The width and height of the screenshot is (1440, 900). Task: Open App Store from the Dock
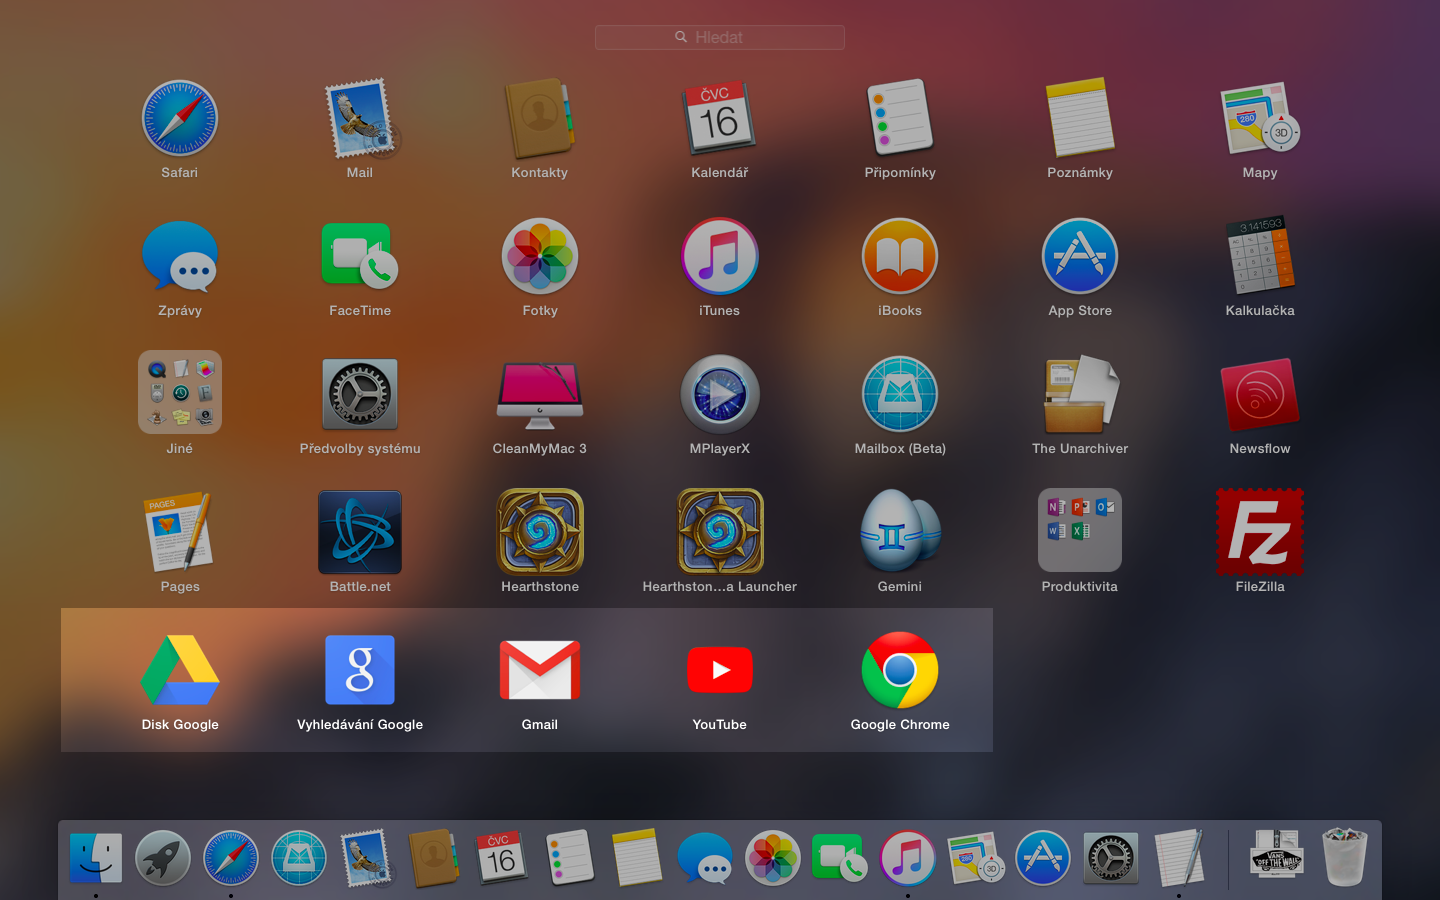(x=1043, y=858)
